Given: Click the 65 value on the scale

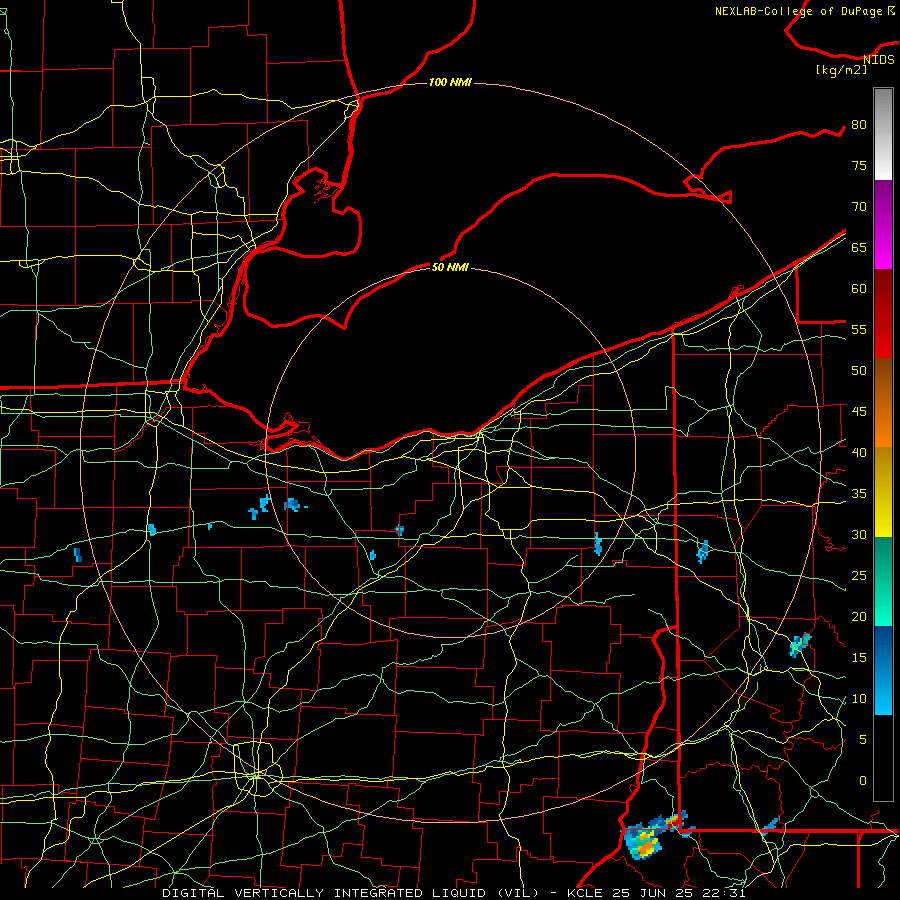Looking at the screenshot, I should click(x=859, y=247).
